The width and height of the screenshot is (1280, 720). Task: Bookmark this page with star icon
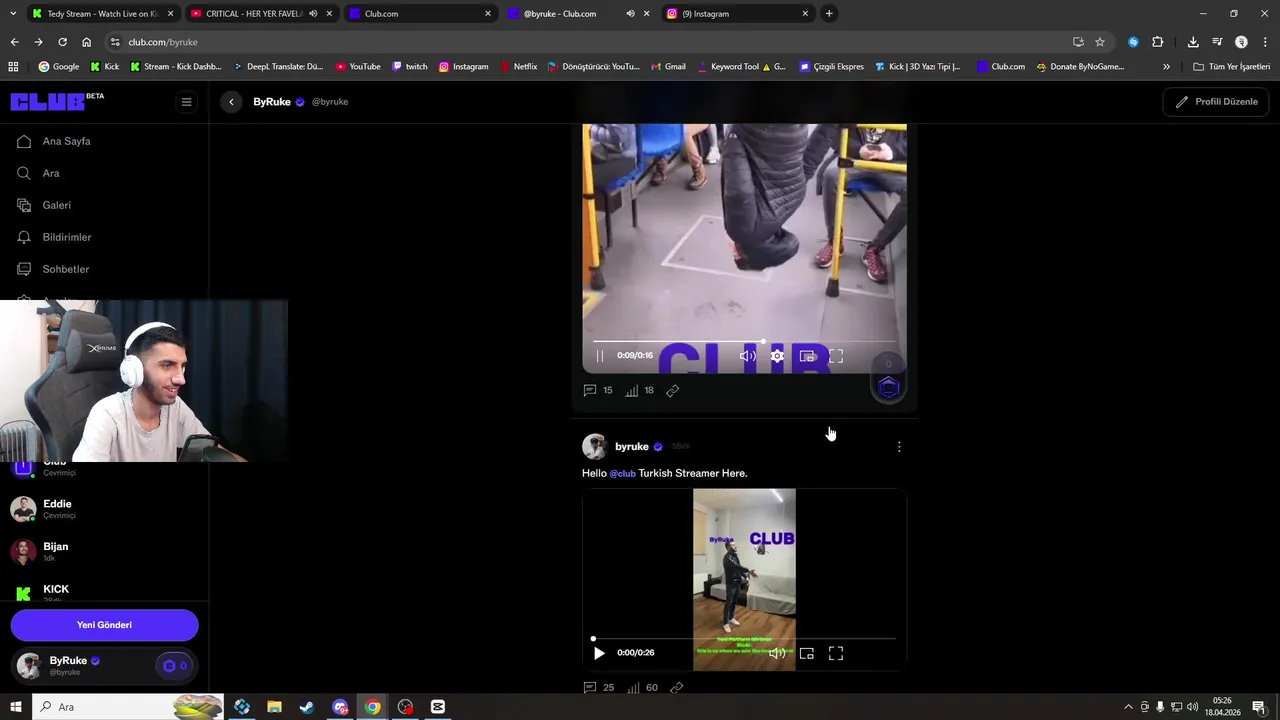coord(1100,42)
